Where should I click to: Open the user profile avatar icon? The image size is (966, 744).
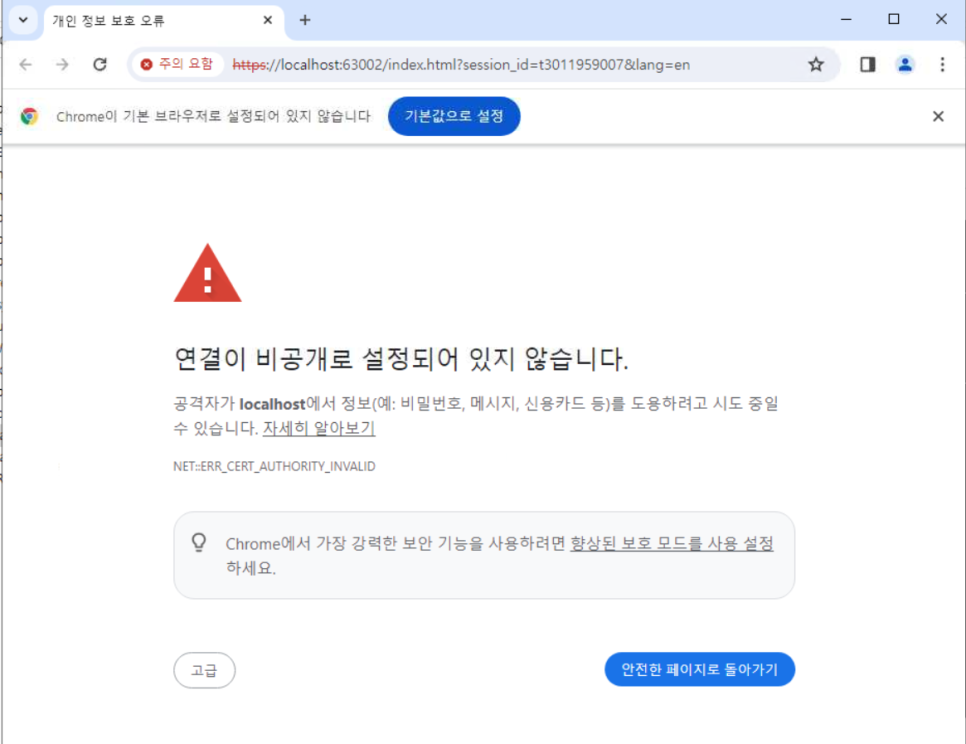[x=905, y=65]
